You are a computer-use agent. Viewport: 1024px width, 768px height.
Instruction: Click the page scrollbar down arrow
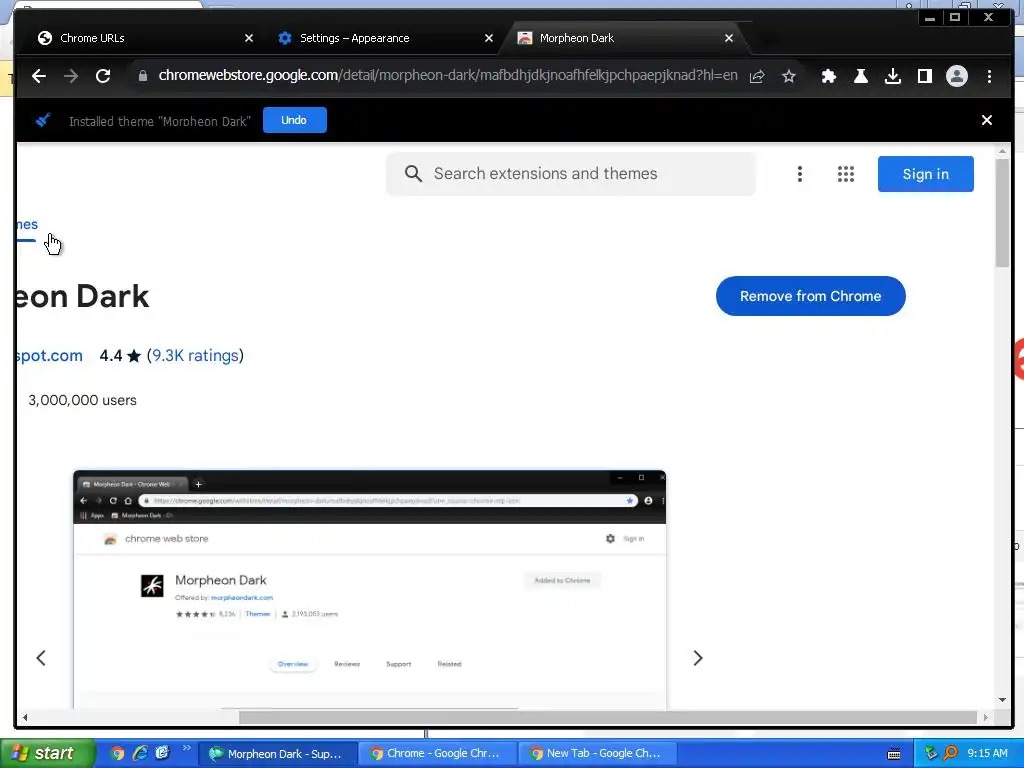(x=1002, y=700)
